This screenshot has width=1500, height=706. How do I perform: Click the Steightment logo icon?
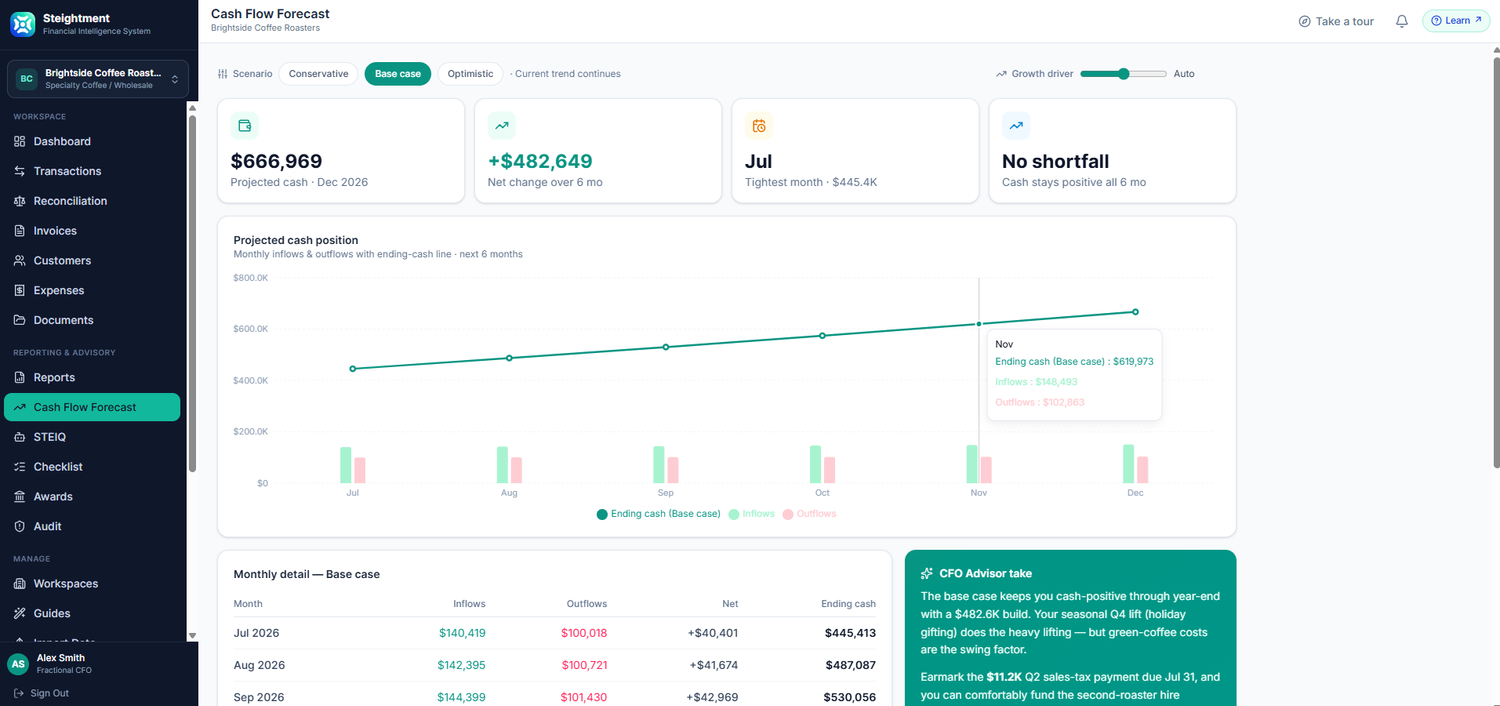point(22,24)
